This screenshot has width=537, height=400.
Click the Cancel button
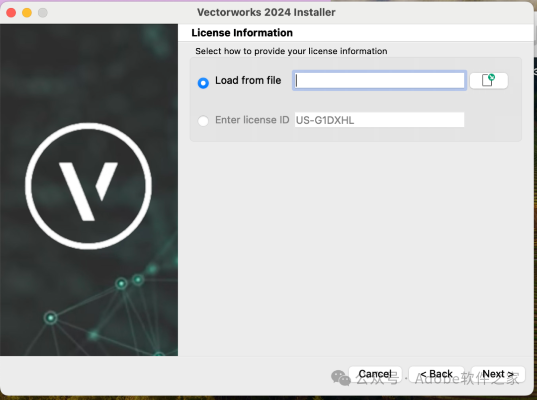pyautogui.click(x=375, y=374)
